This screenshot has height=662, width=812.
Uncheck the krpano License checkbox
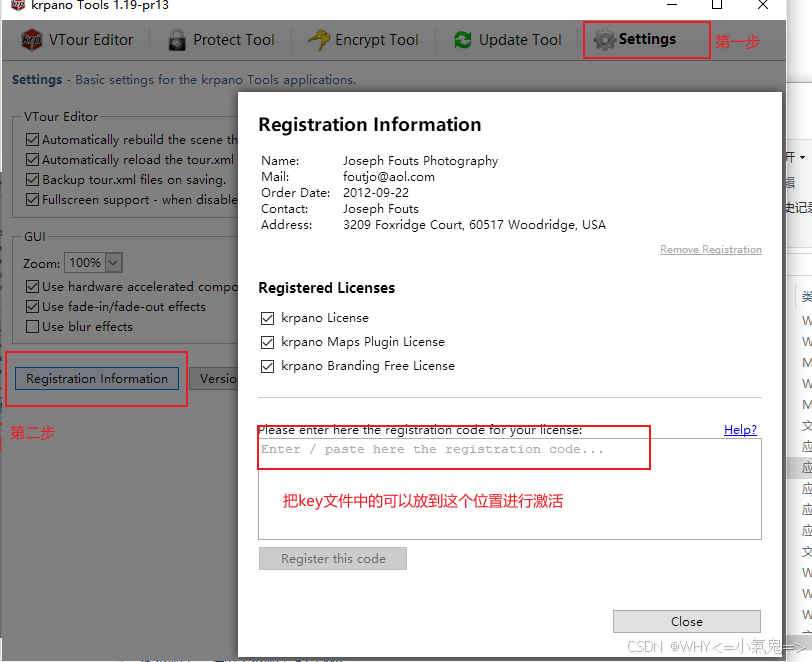267,318
